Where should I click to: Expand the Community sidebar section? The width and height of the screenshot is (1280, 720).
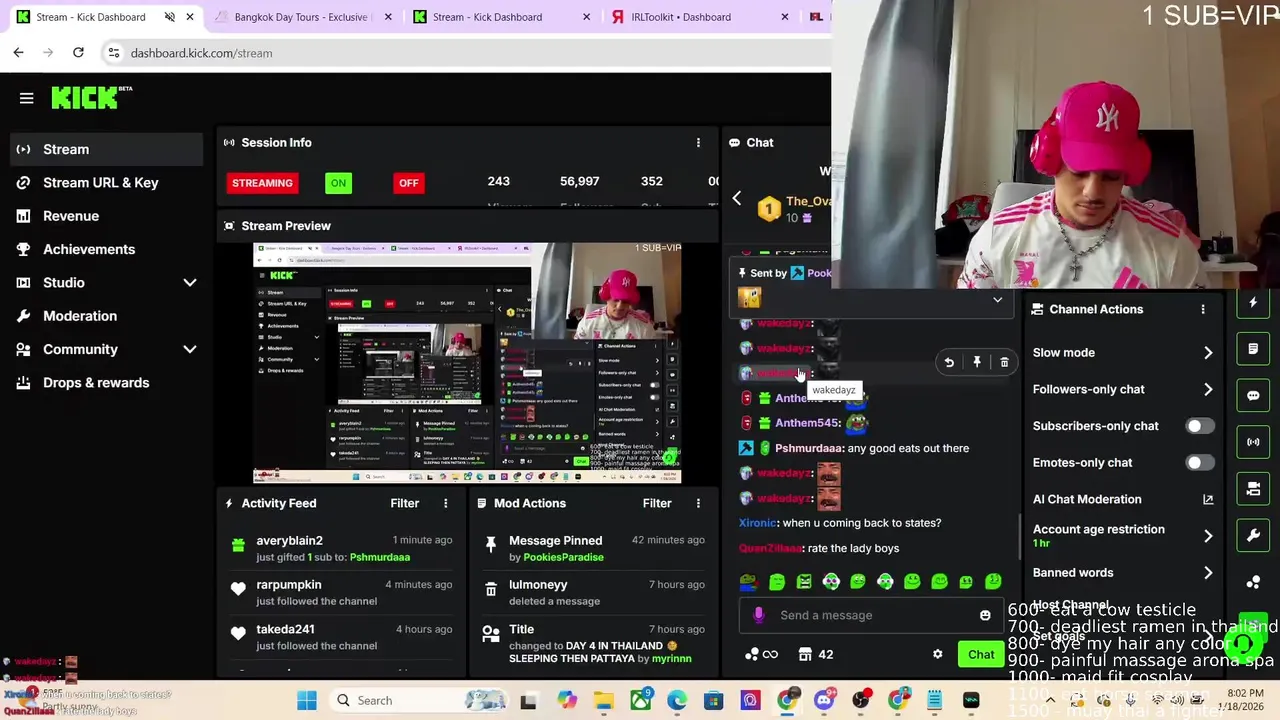click(x=189, y=349)
